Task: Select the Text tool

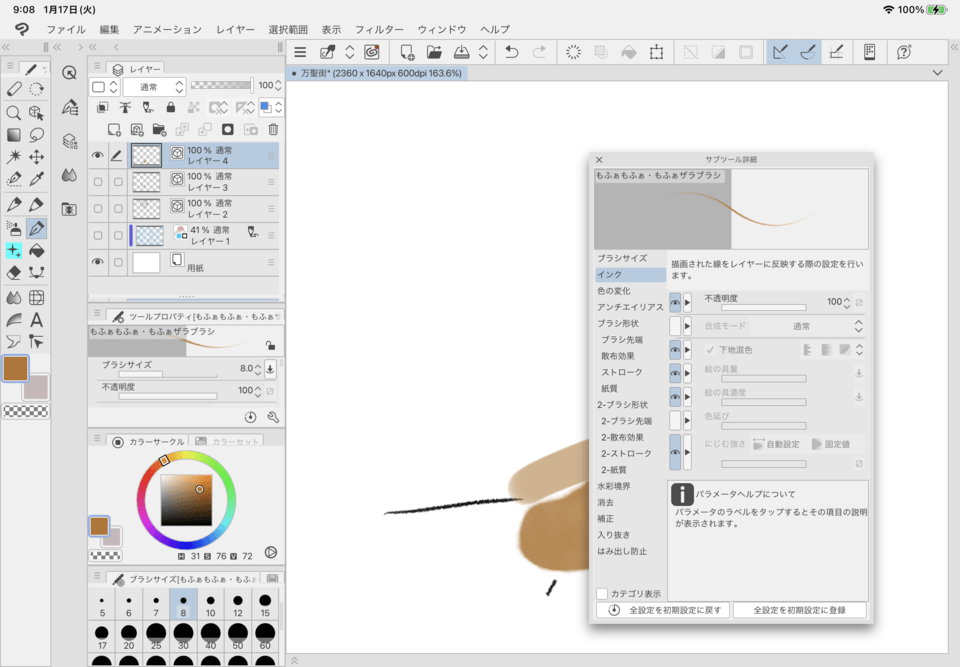Action: coord(37,320)
